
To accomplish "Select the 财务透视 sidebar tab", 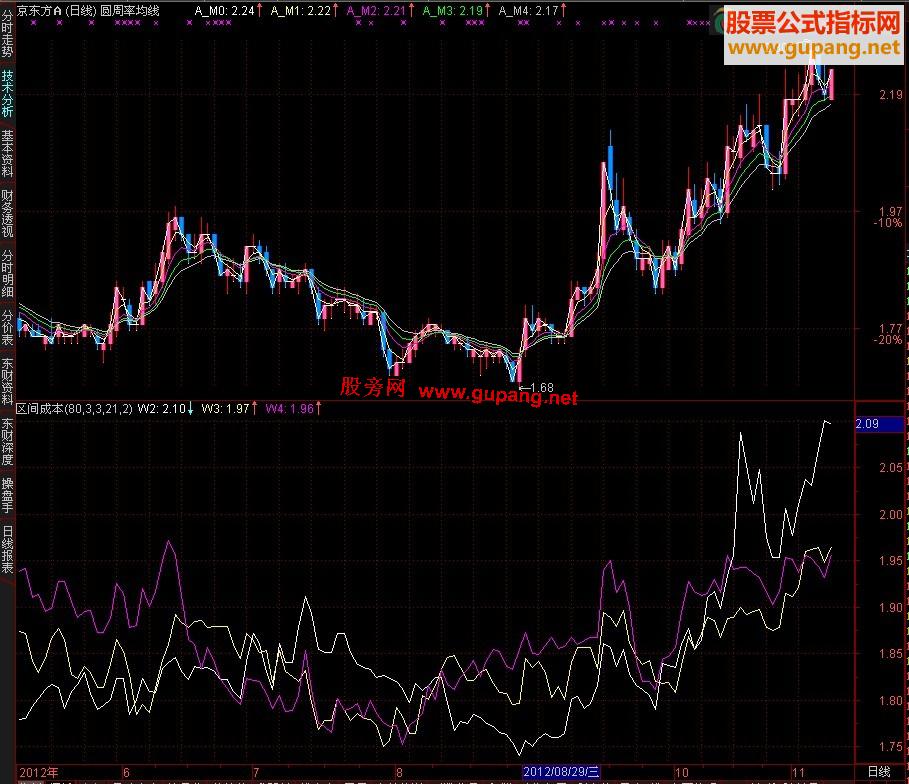I will point(7,213).
